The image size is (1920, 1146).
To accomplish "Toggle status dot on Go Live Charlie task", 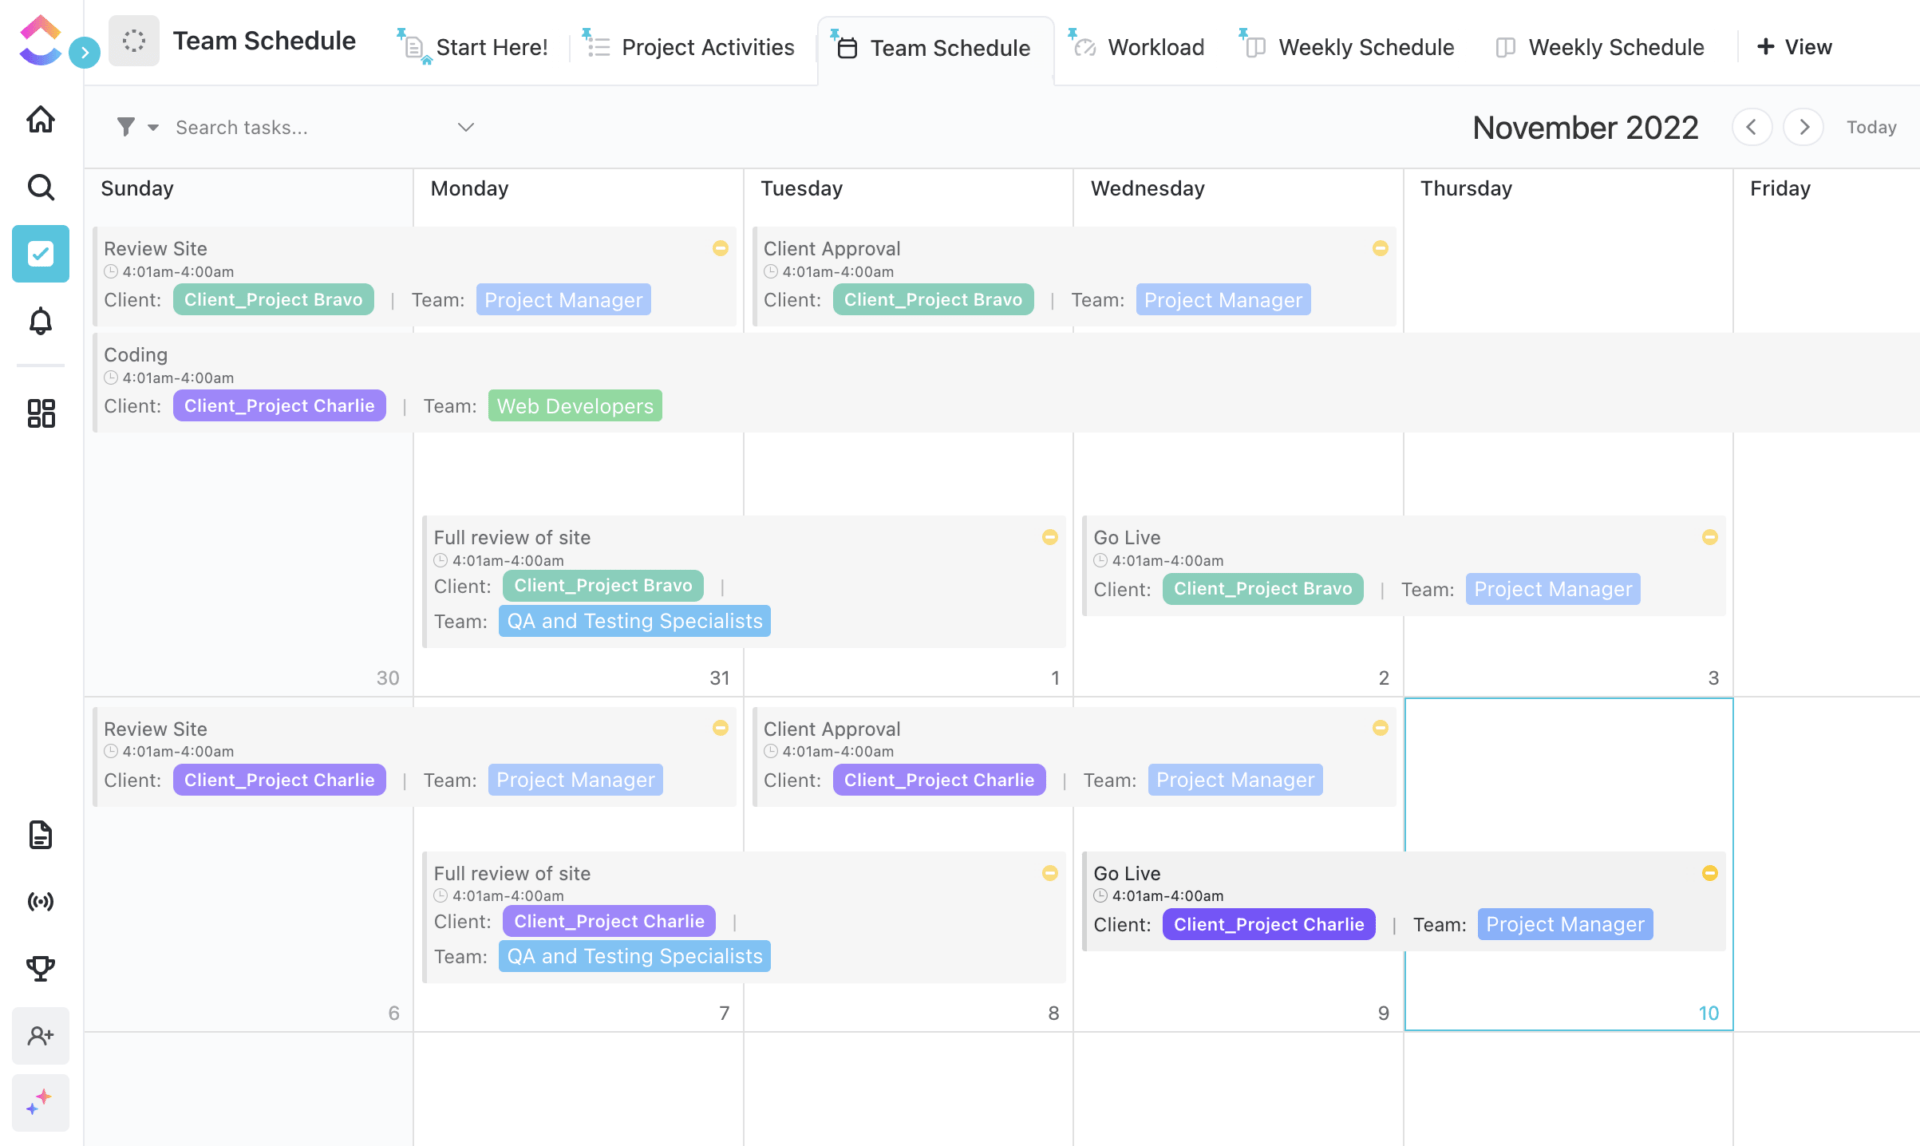I will (x=1709, y=873).
